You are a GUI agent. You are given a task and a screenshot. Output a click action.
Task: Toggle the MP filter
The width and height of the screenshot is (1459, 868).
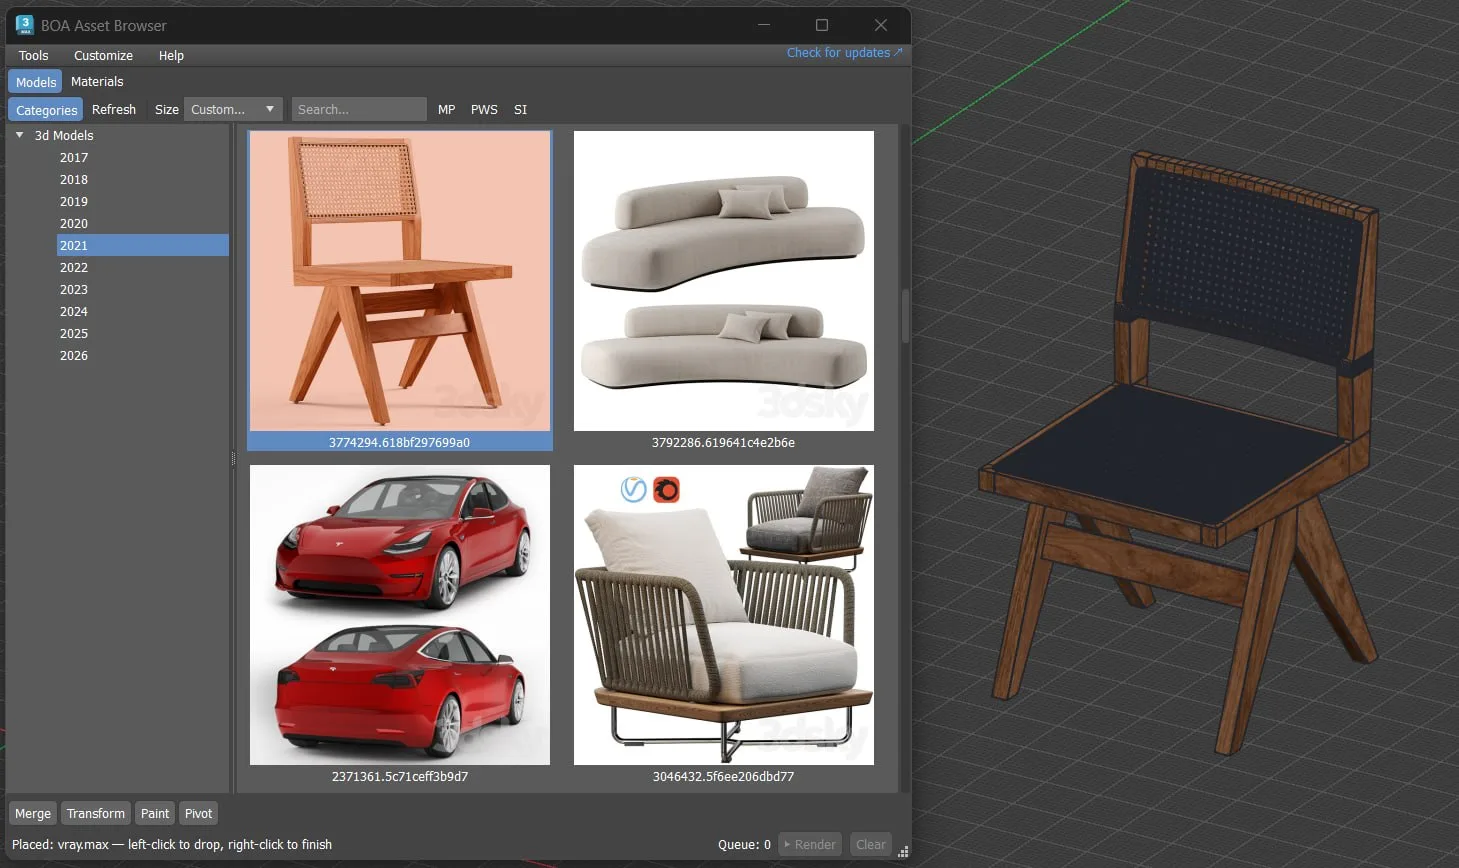pos(447,110)
